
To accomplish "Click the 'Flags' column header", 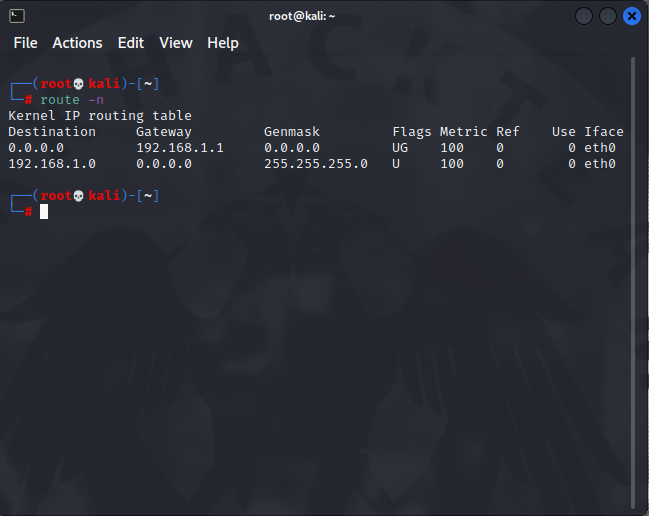I will [x=412, y=132].
